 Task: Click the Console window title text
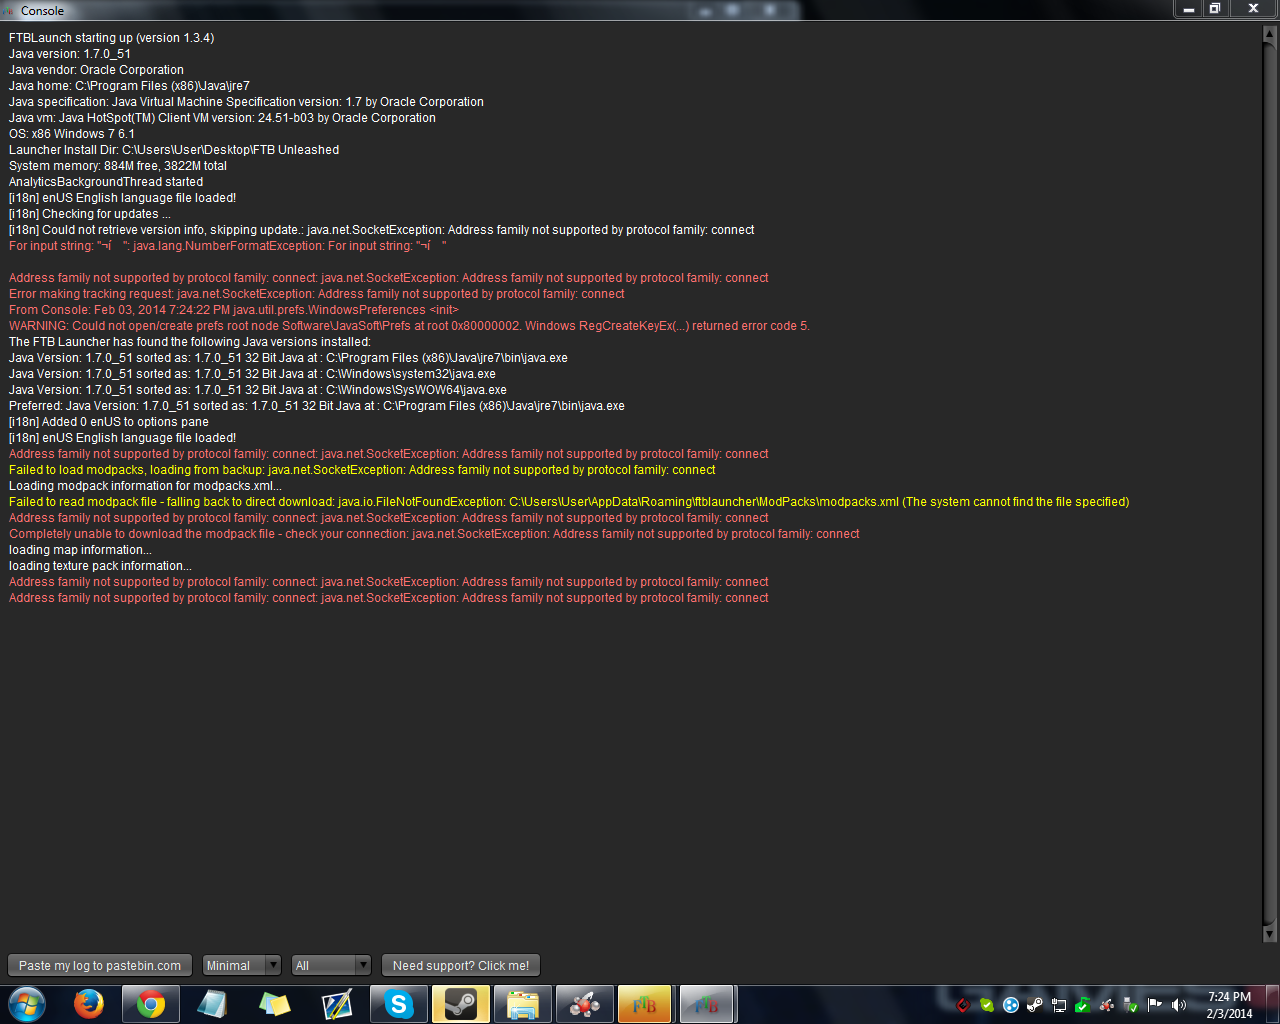tap(42, 11)
